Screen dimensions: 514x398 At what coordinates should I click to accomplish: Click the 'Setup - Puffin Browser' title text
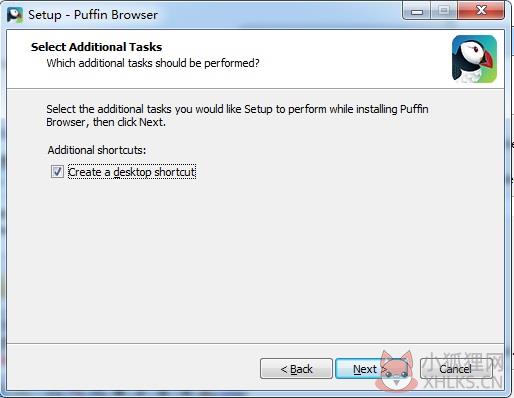[x=93, y=15]
